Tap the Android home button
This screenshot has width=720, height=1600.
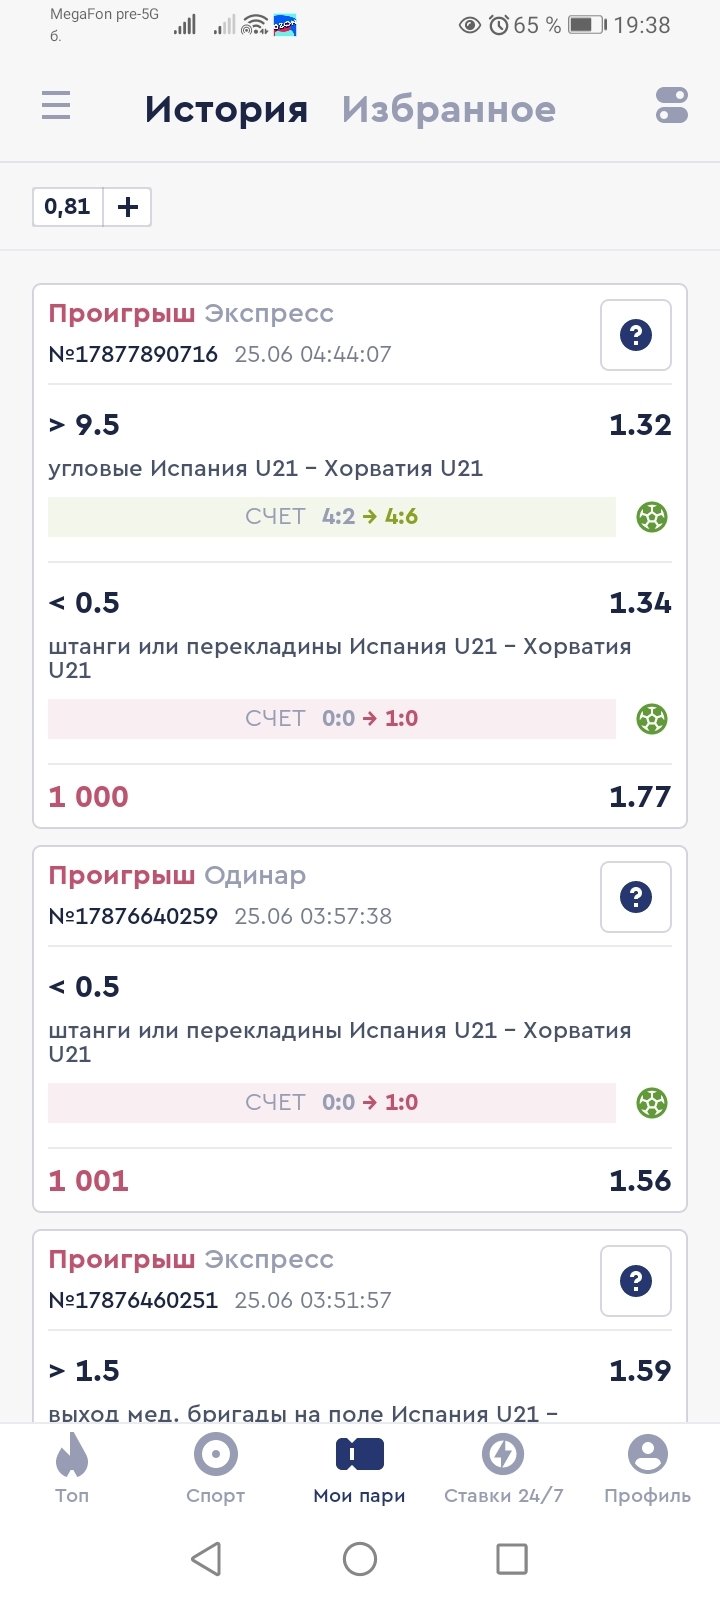click(x=360, y=1558)
